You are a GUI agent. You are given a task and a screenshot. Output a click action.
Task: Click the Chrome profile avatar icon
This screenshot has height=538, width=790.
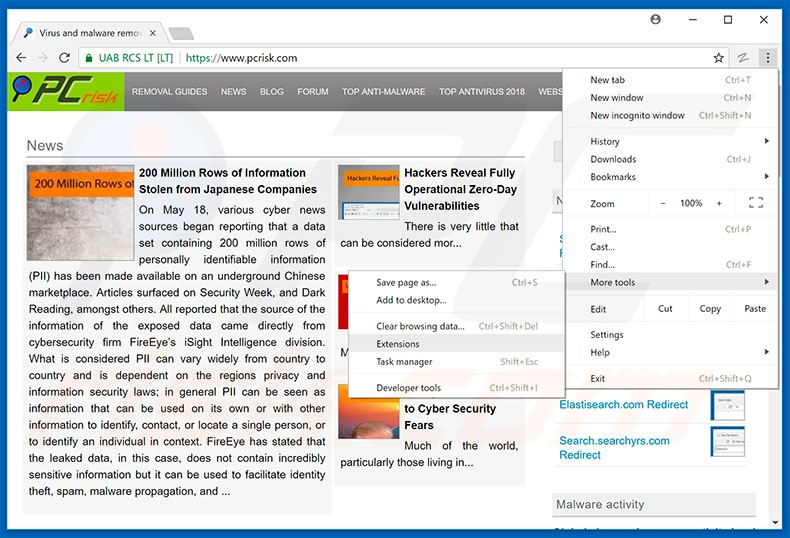pos(656,19)
